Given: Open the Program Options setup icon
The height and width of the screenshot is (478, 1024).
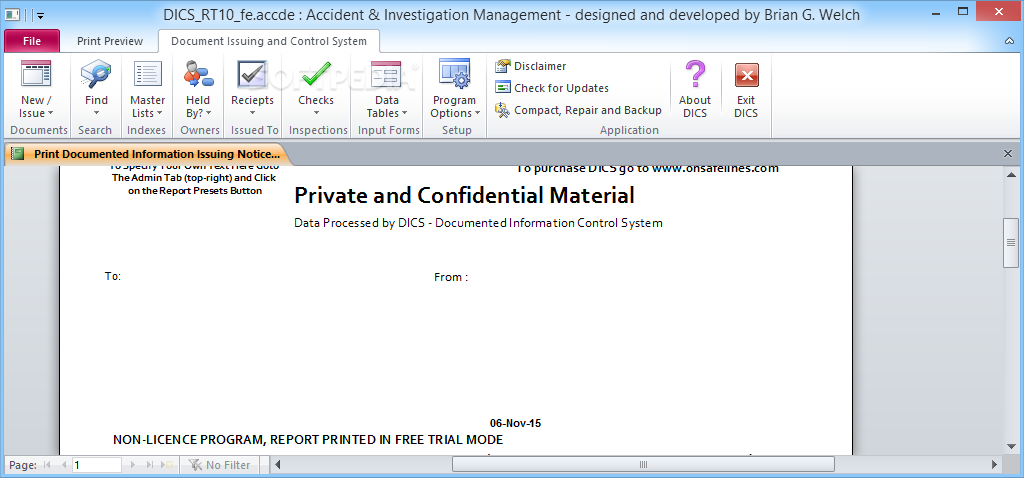Looking at the screenshot, I should pyautogui.click(x=455, y=74).
